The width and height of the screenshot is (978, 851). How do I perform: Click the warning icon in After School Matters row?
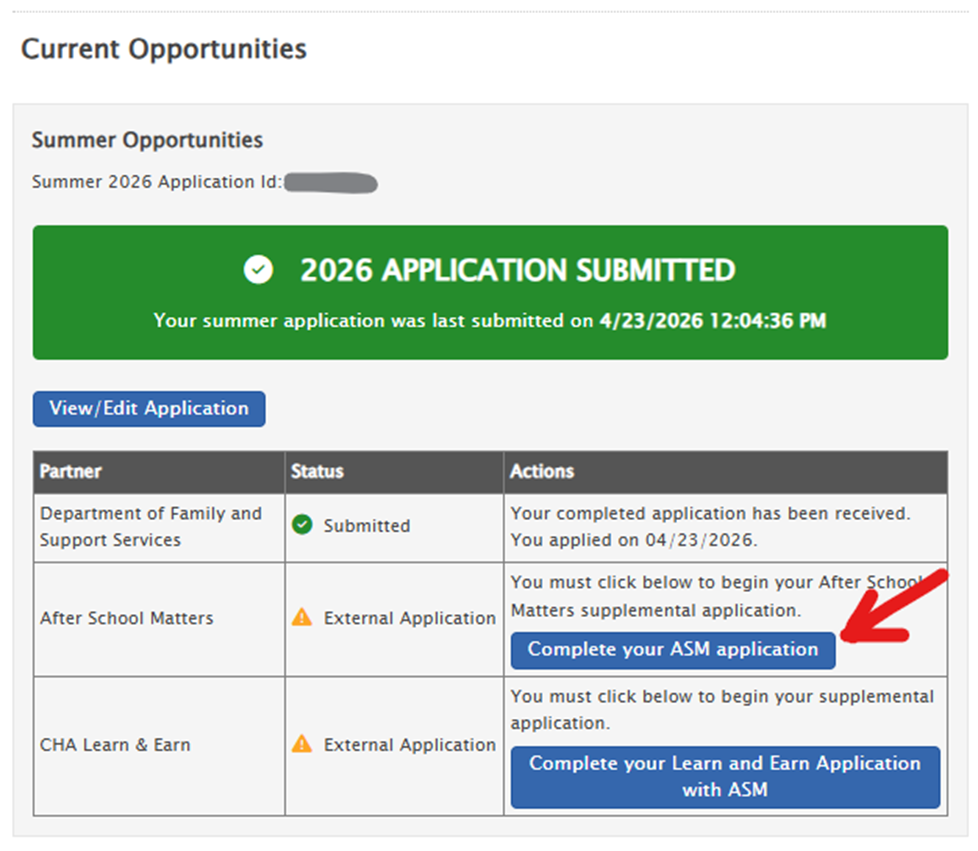point(302,618)
